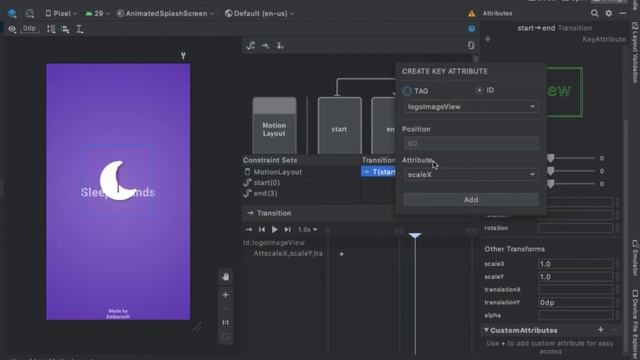The width and height of the screenshot is (640, 360).
Task: Click the loop/cycle arrow playback control
Action: 249,230
